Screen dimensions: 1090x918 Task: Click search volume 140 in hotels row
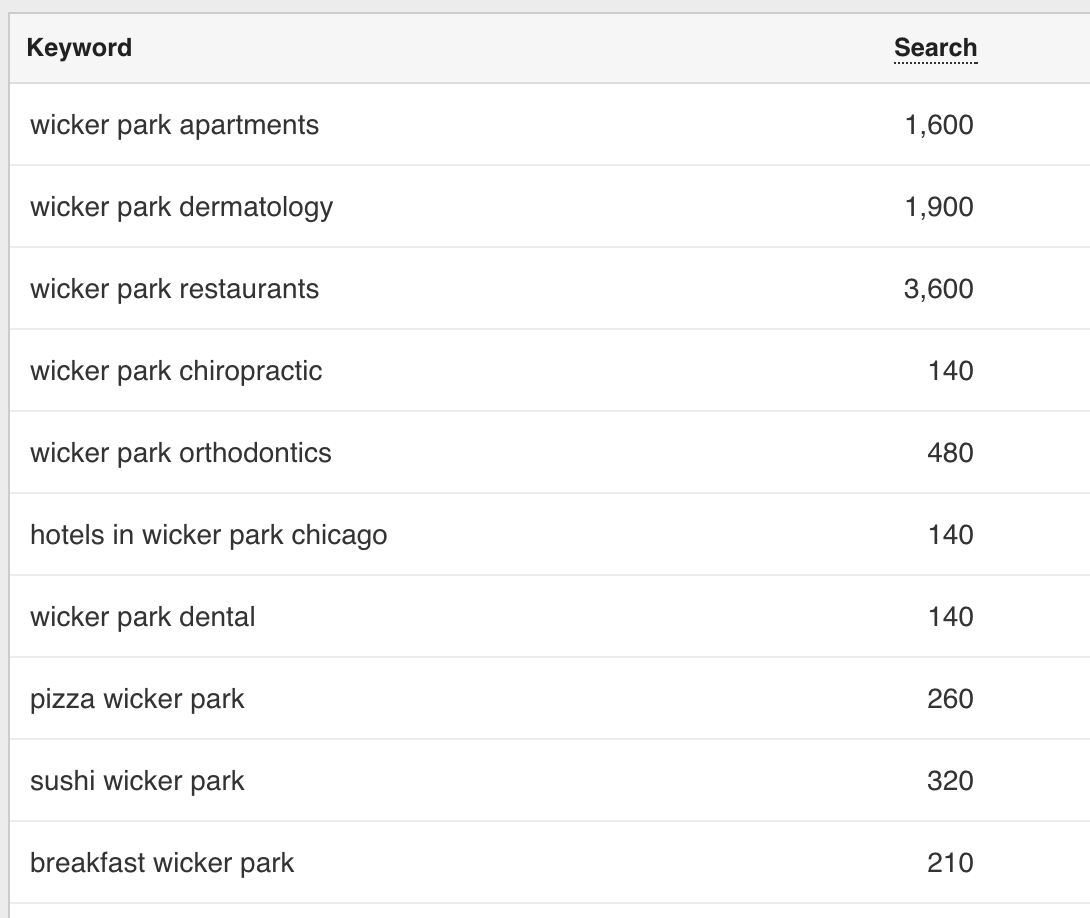[951, 535]
